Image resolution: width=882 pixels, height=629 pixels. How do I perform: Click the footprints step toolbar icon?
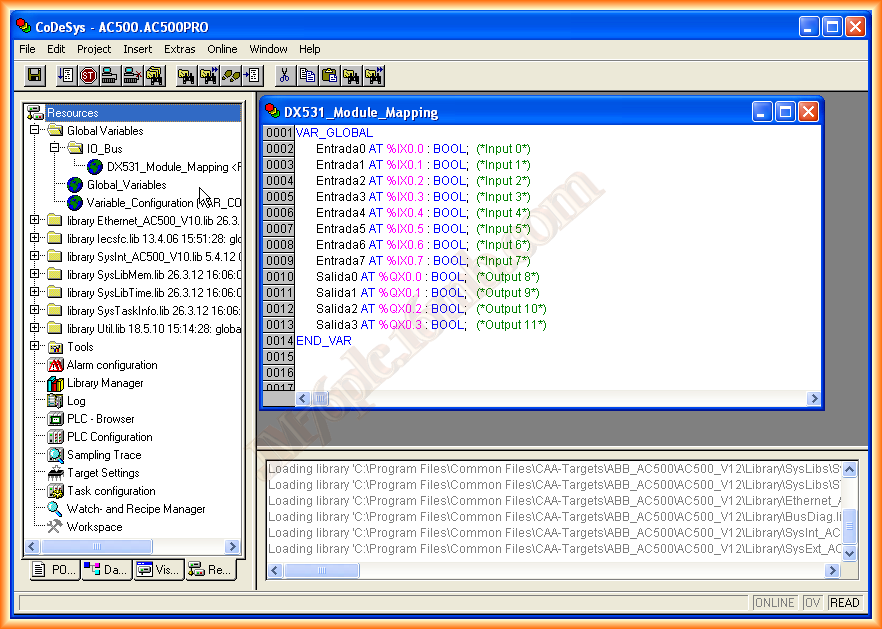coord(230,75)
